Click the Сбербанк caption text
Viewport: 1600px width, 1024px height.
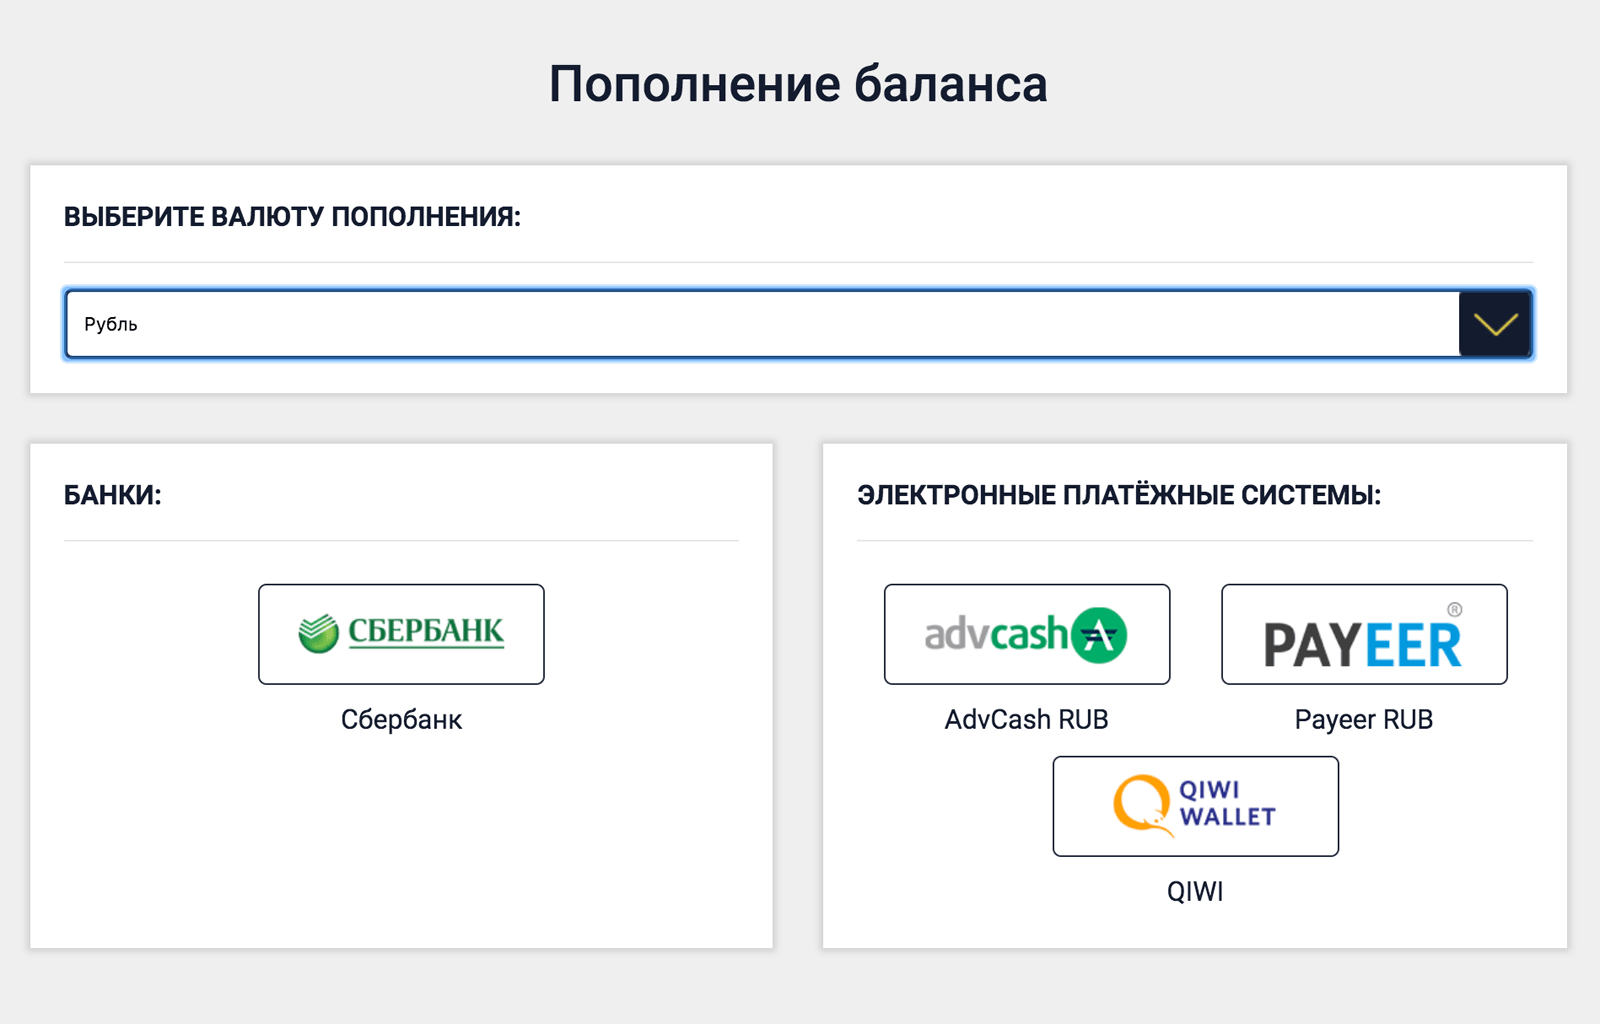tap(401, 720)
